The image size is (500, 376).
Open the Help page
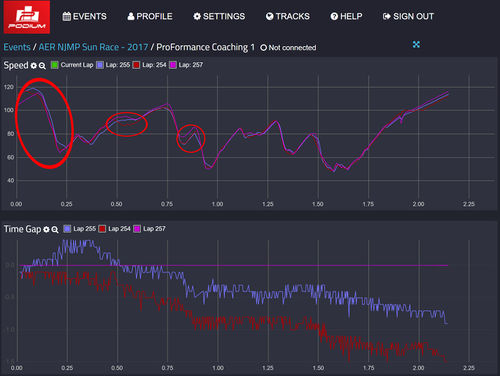pos(346,16)
